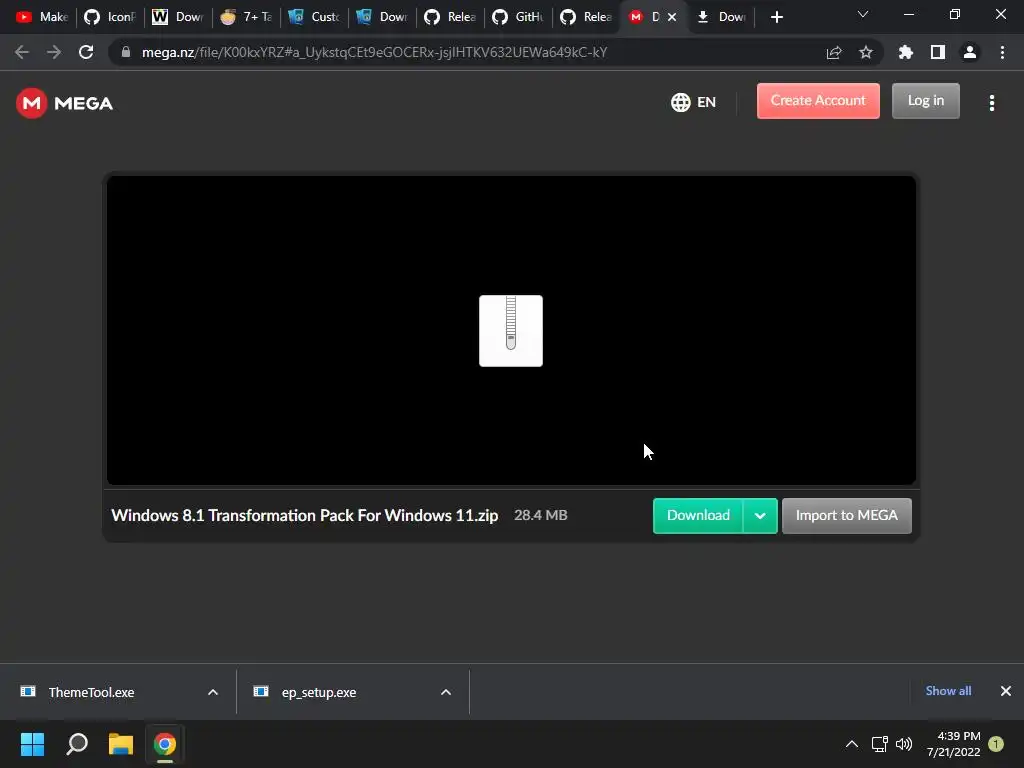Open notification badge in taskbar

[x=996, y=744]
